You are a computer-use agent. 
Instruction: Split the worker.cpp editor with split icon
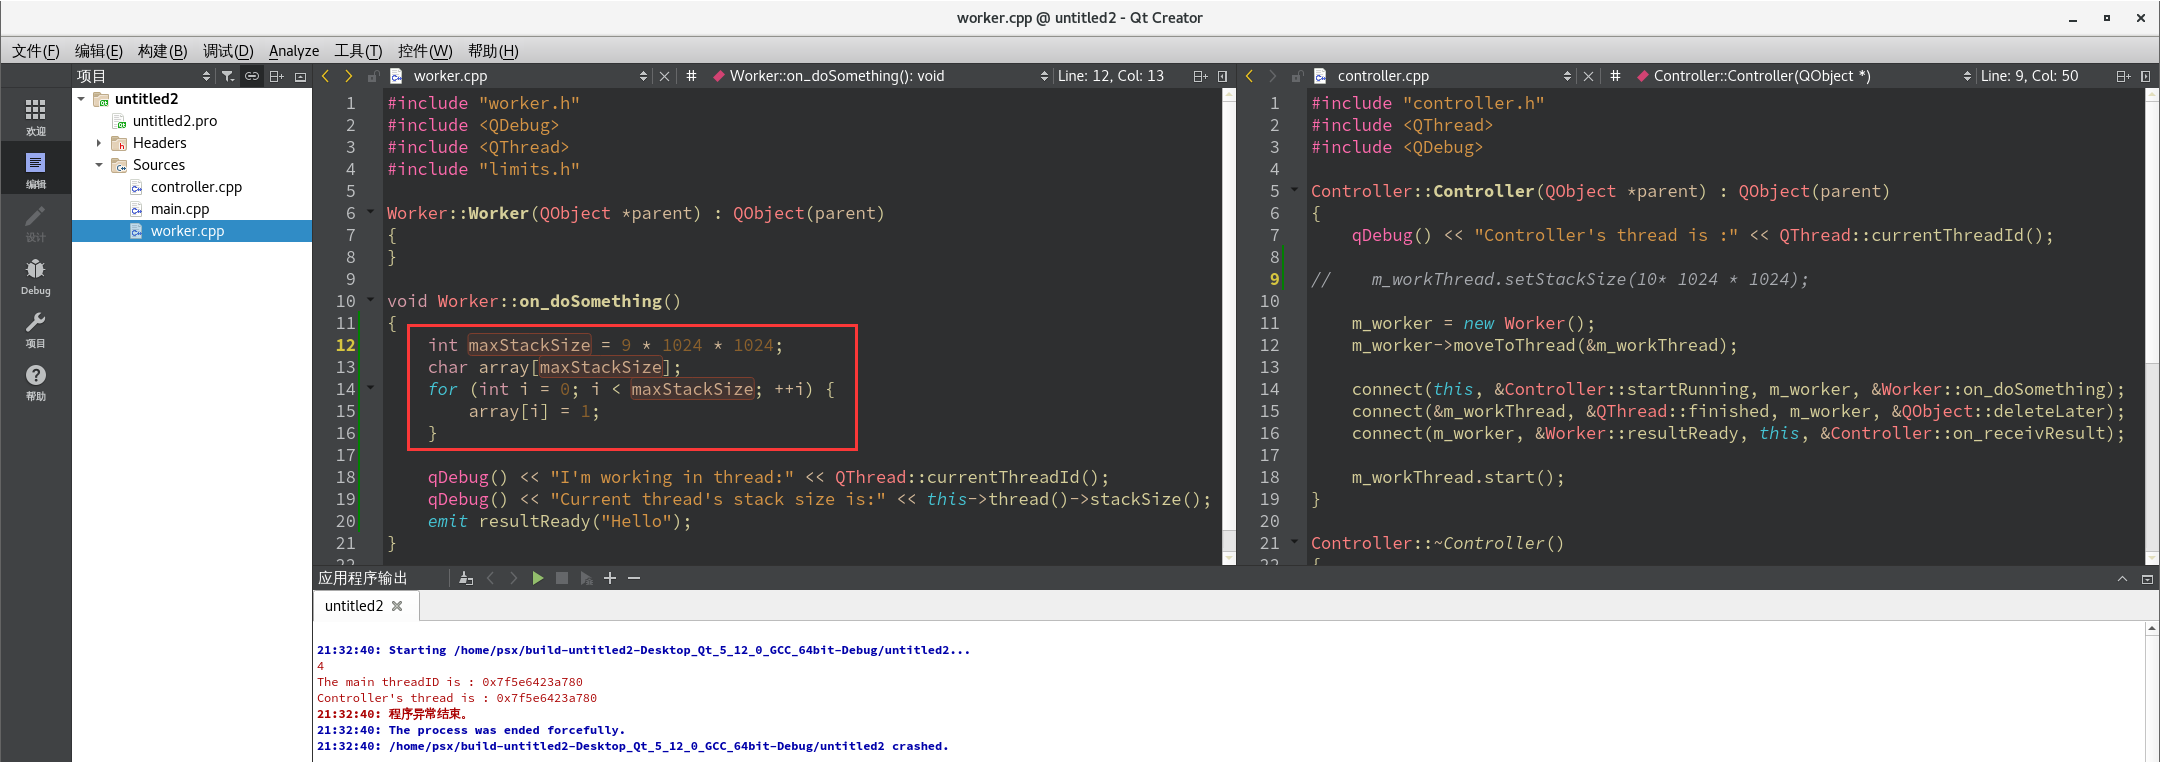click(1200, 76)
